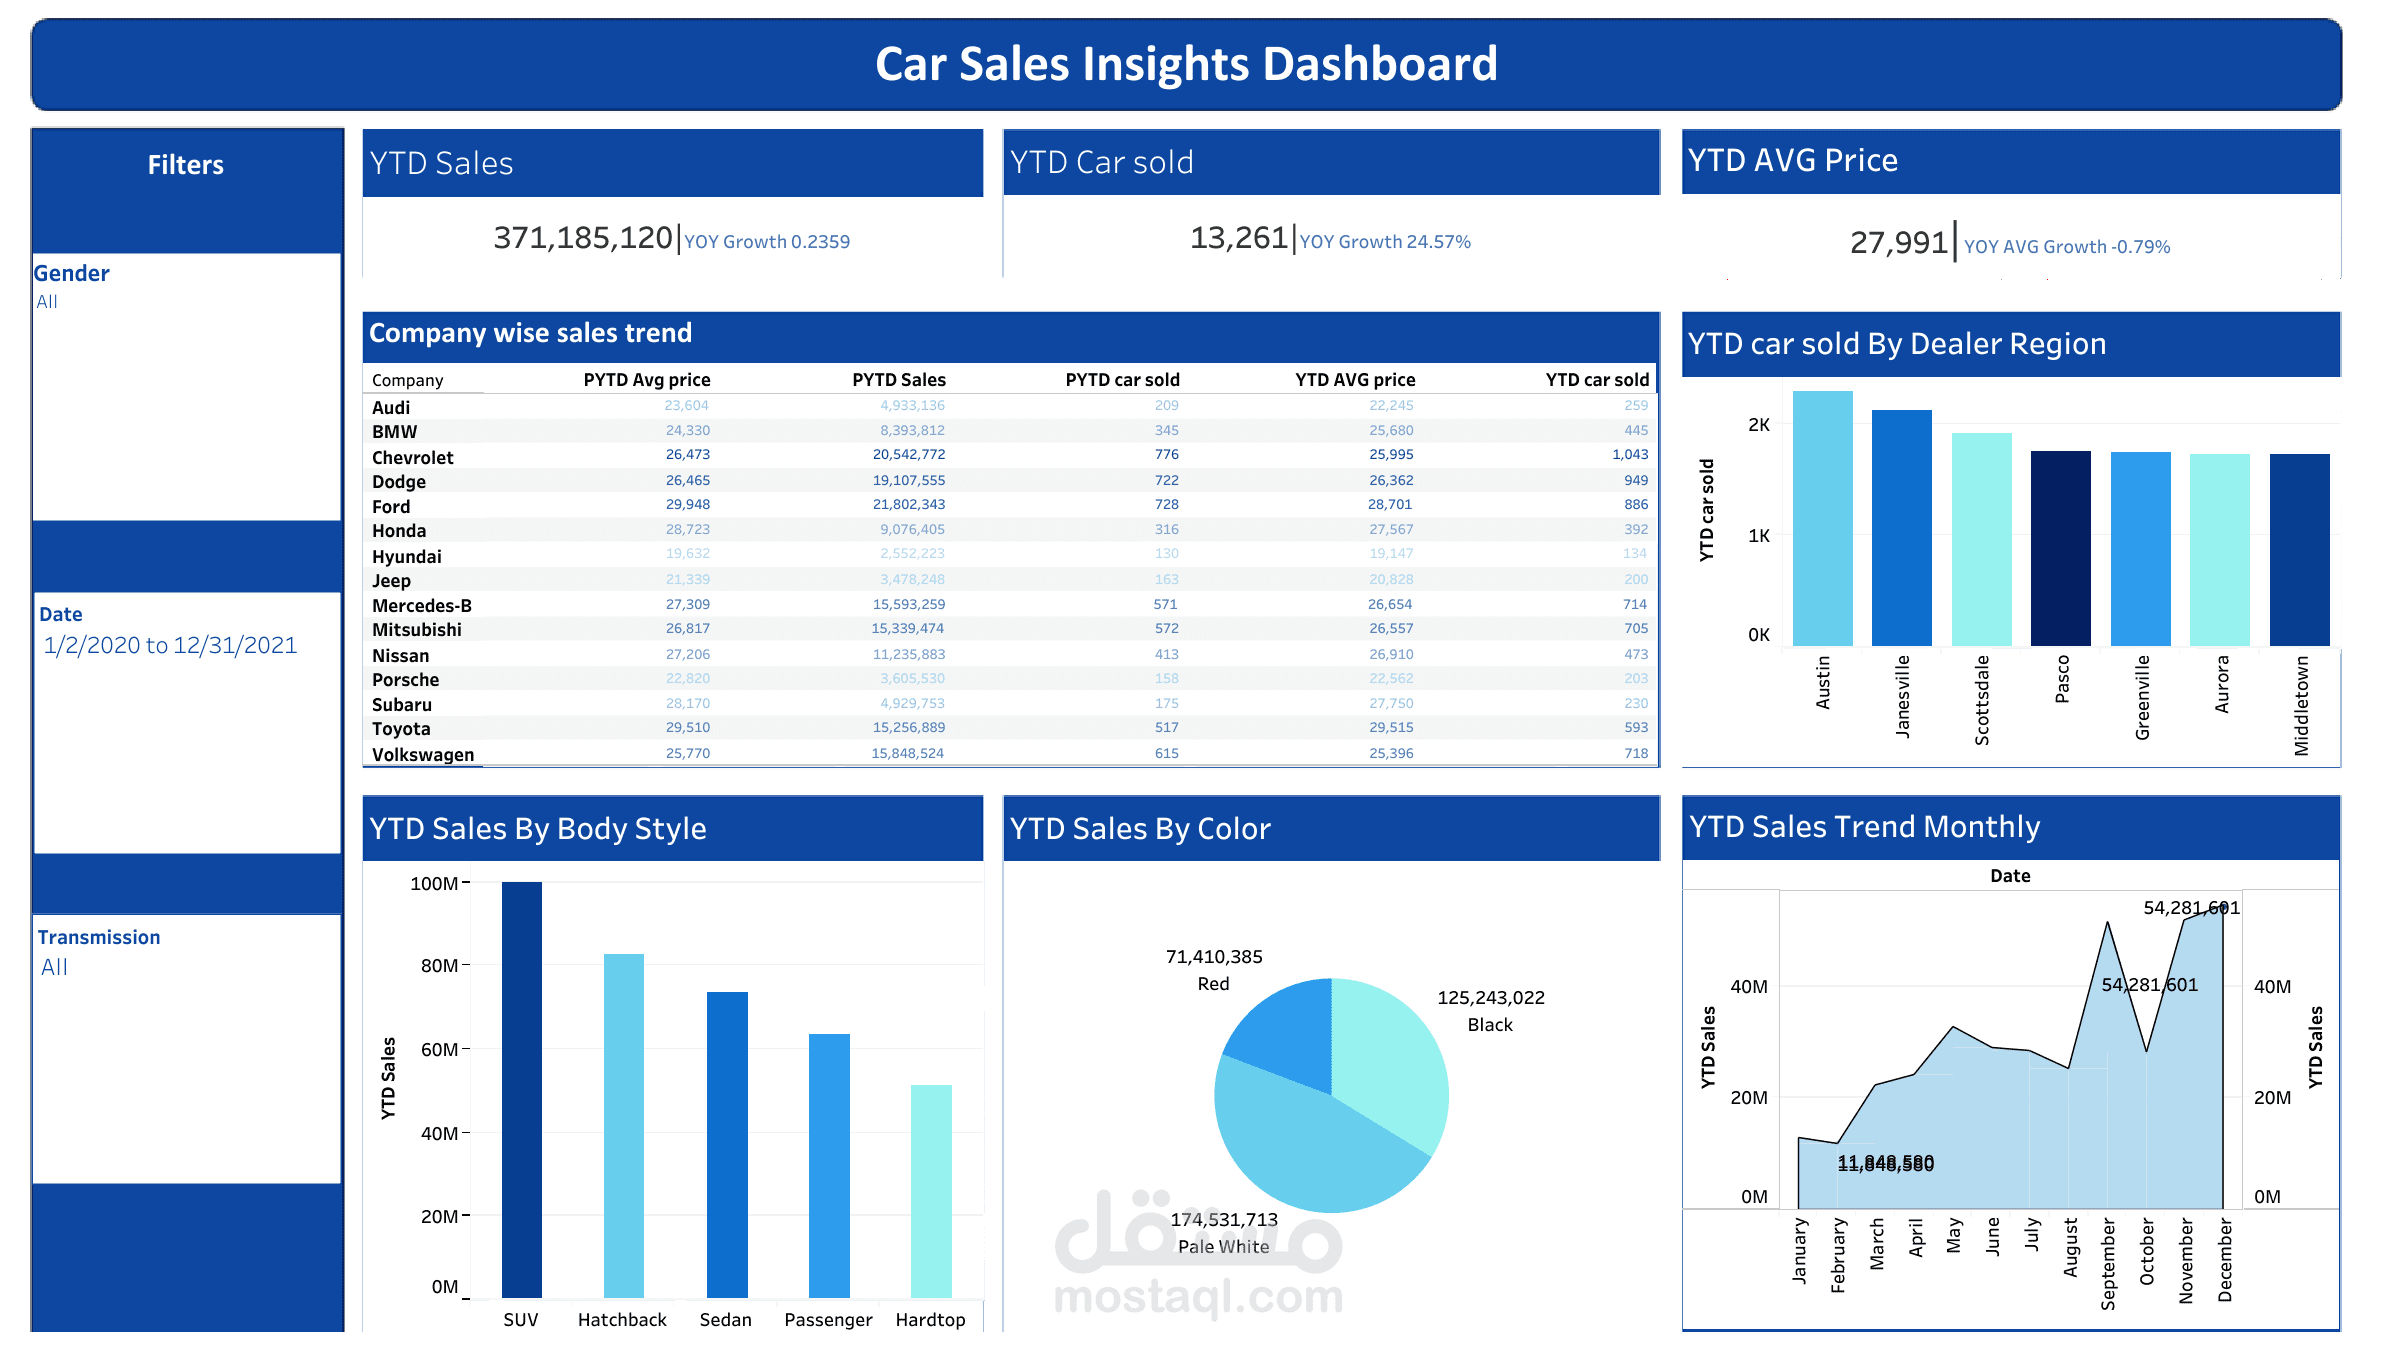Select the Pasco bar in dealer region chart
The width and height of the screenshot is (2399, 1349).
tap(2061, 545)
